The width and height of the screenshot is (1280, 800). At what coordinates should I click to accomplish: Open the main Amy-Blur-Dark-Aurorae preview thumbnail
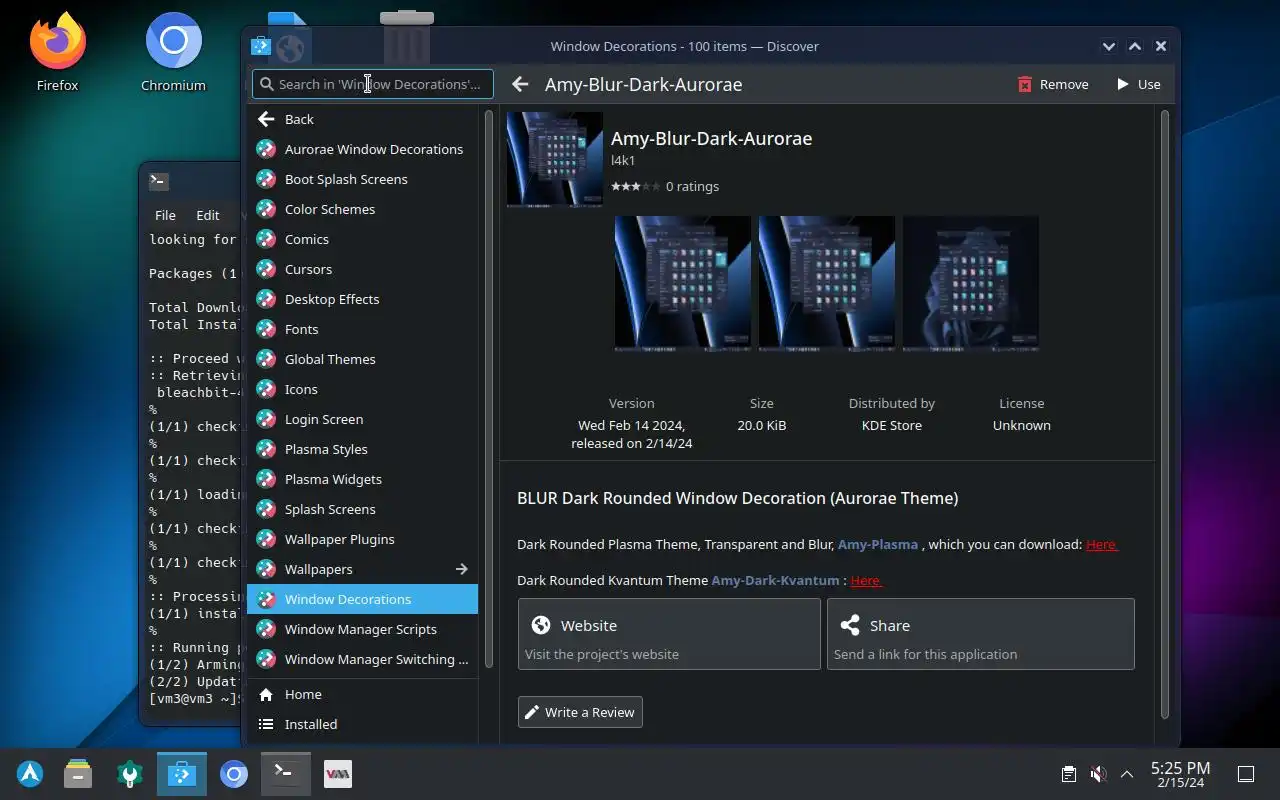point(555,159)
